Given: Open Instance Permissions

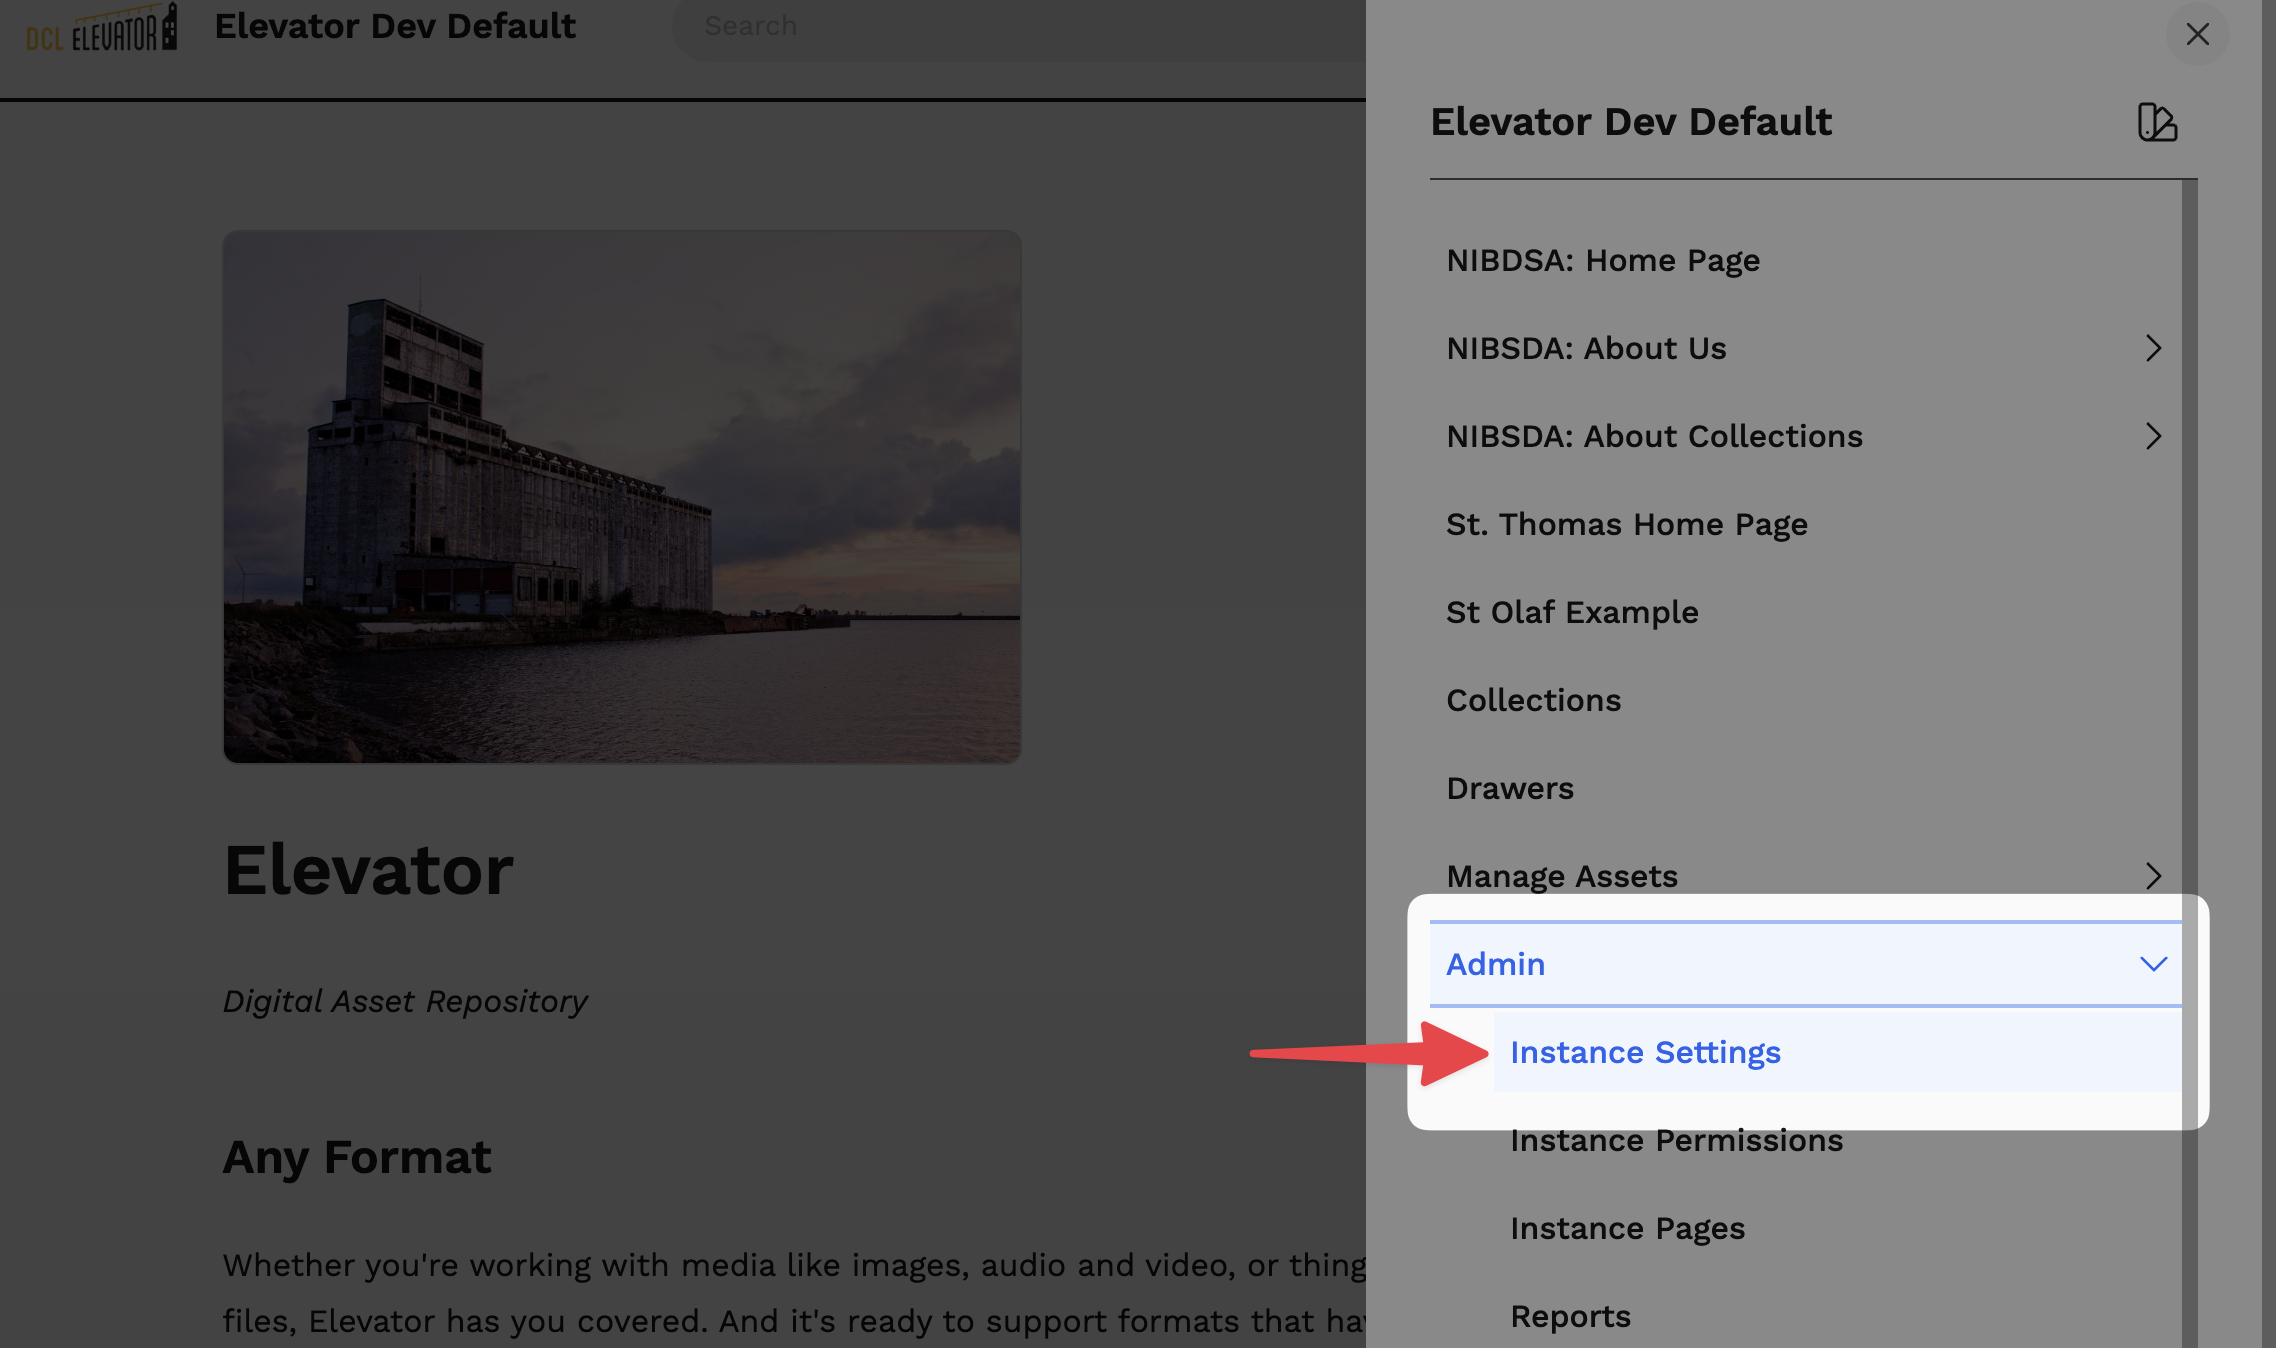Looking at the screenshot, I should (x=1676, y=1139).
